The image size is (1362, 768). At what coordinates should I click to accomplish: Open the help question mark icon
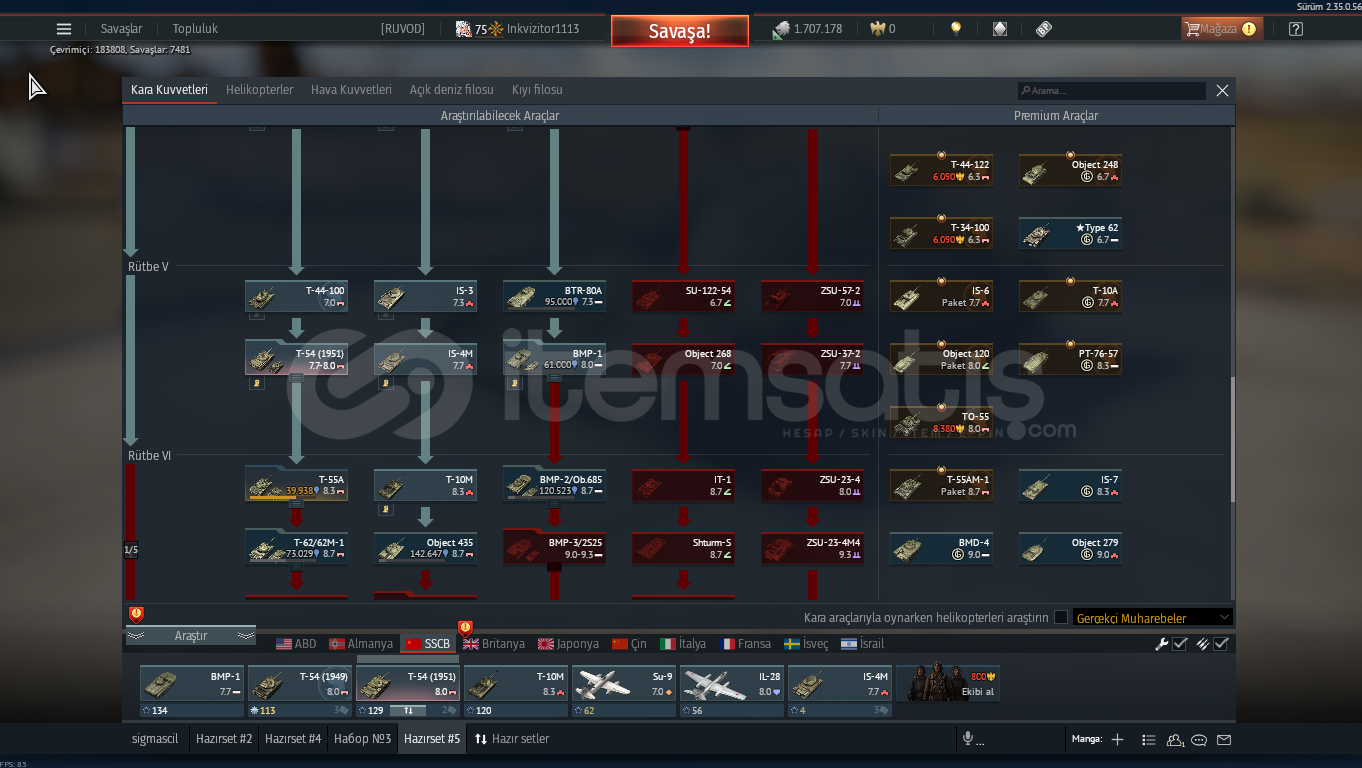coord(1296,29)
